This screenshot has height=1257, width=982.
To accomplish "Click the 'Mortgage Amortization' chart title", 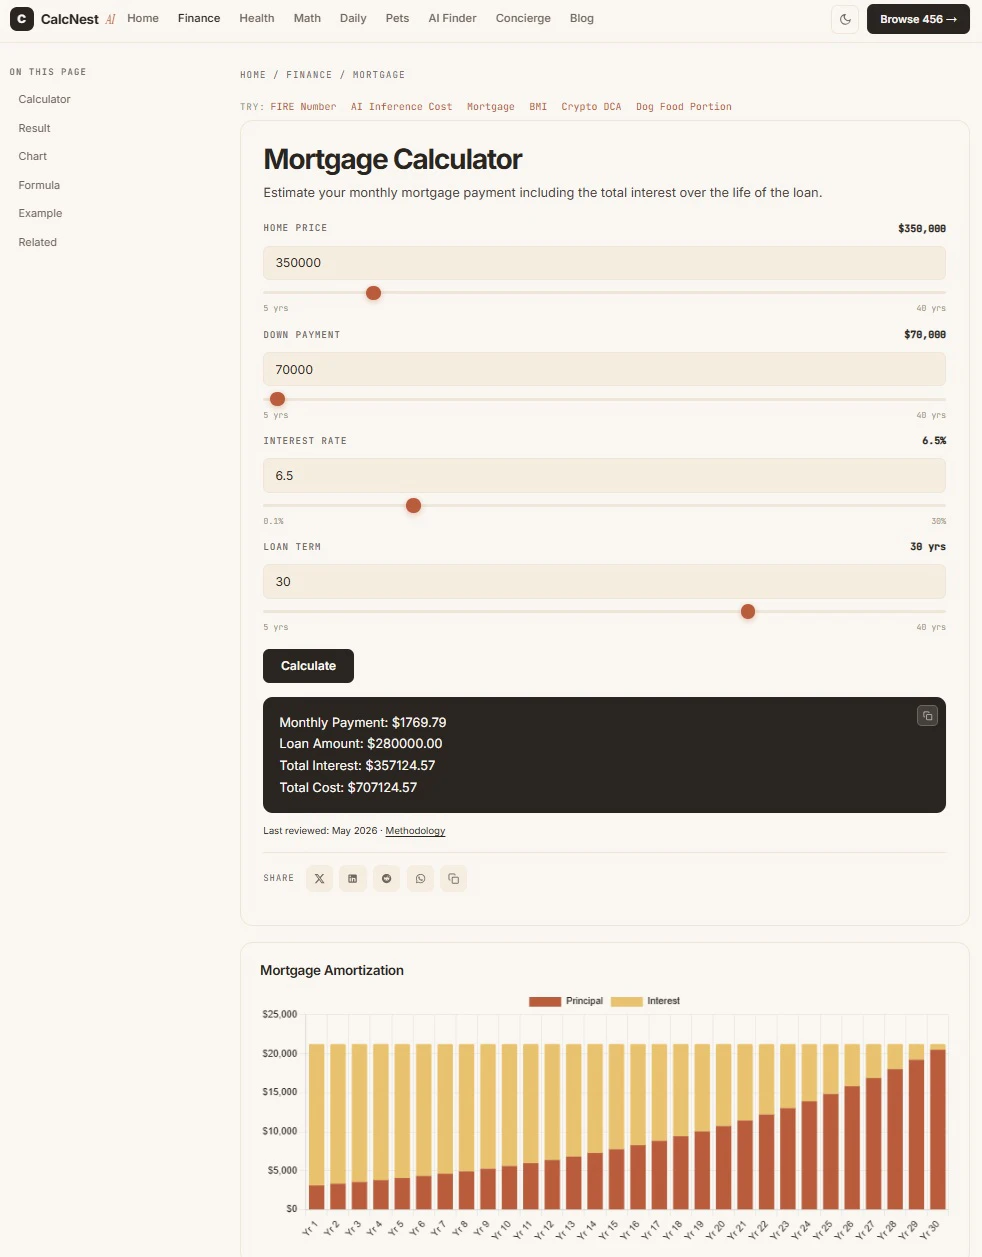I will 332,971.
